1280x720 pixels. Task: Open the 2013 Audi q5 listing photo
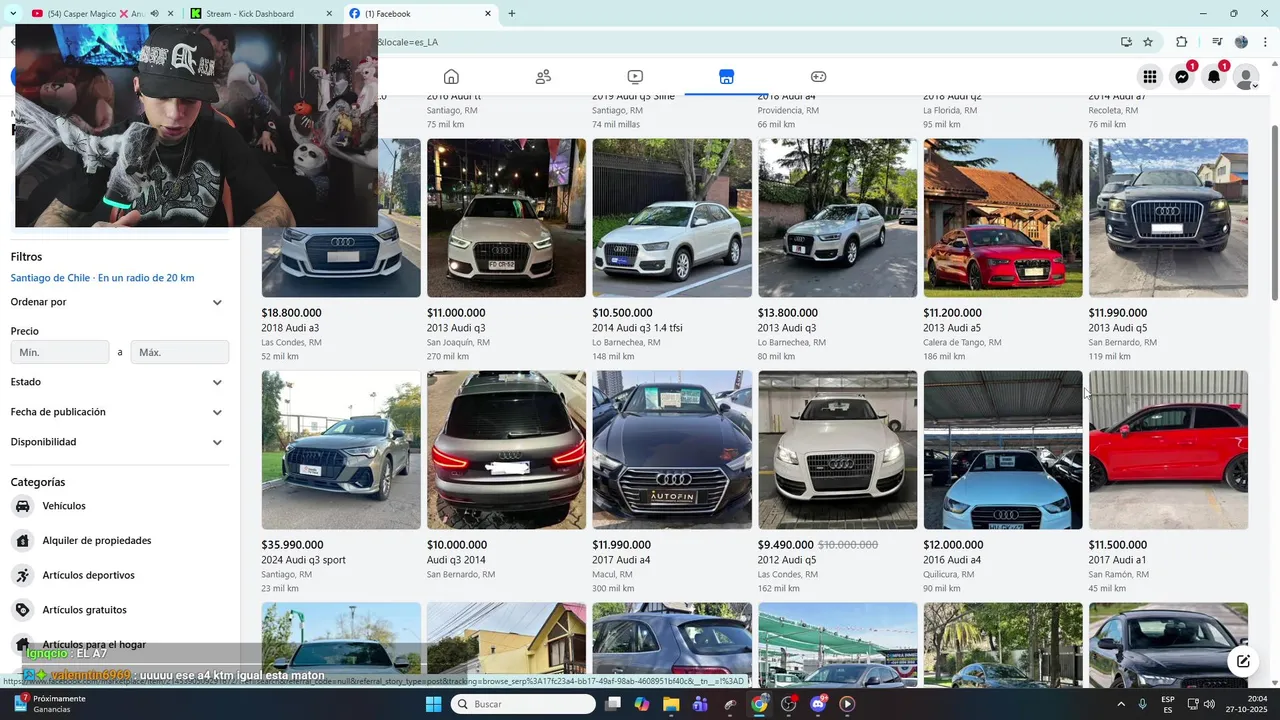point(1168,218)
